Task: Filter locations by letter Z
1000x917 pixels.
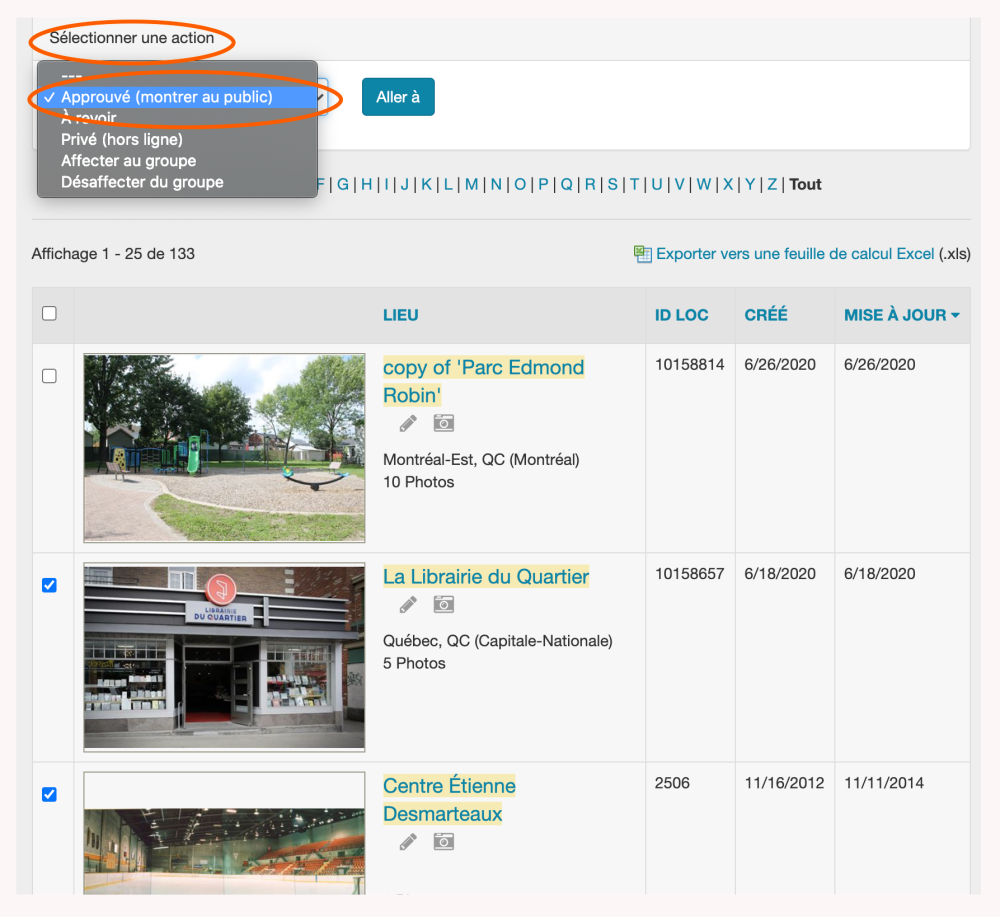Action: click(772, 184)
